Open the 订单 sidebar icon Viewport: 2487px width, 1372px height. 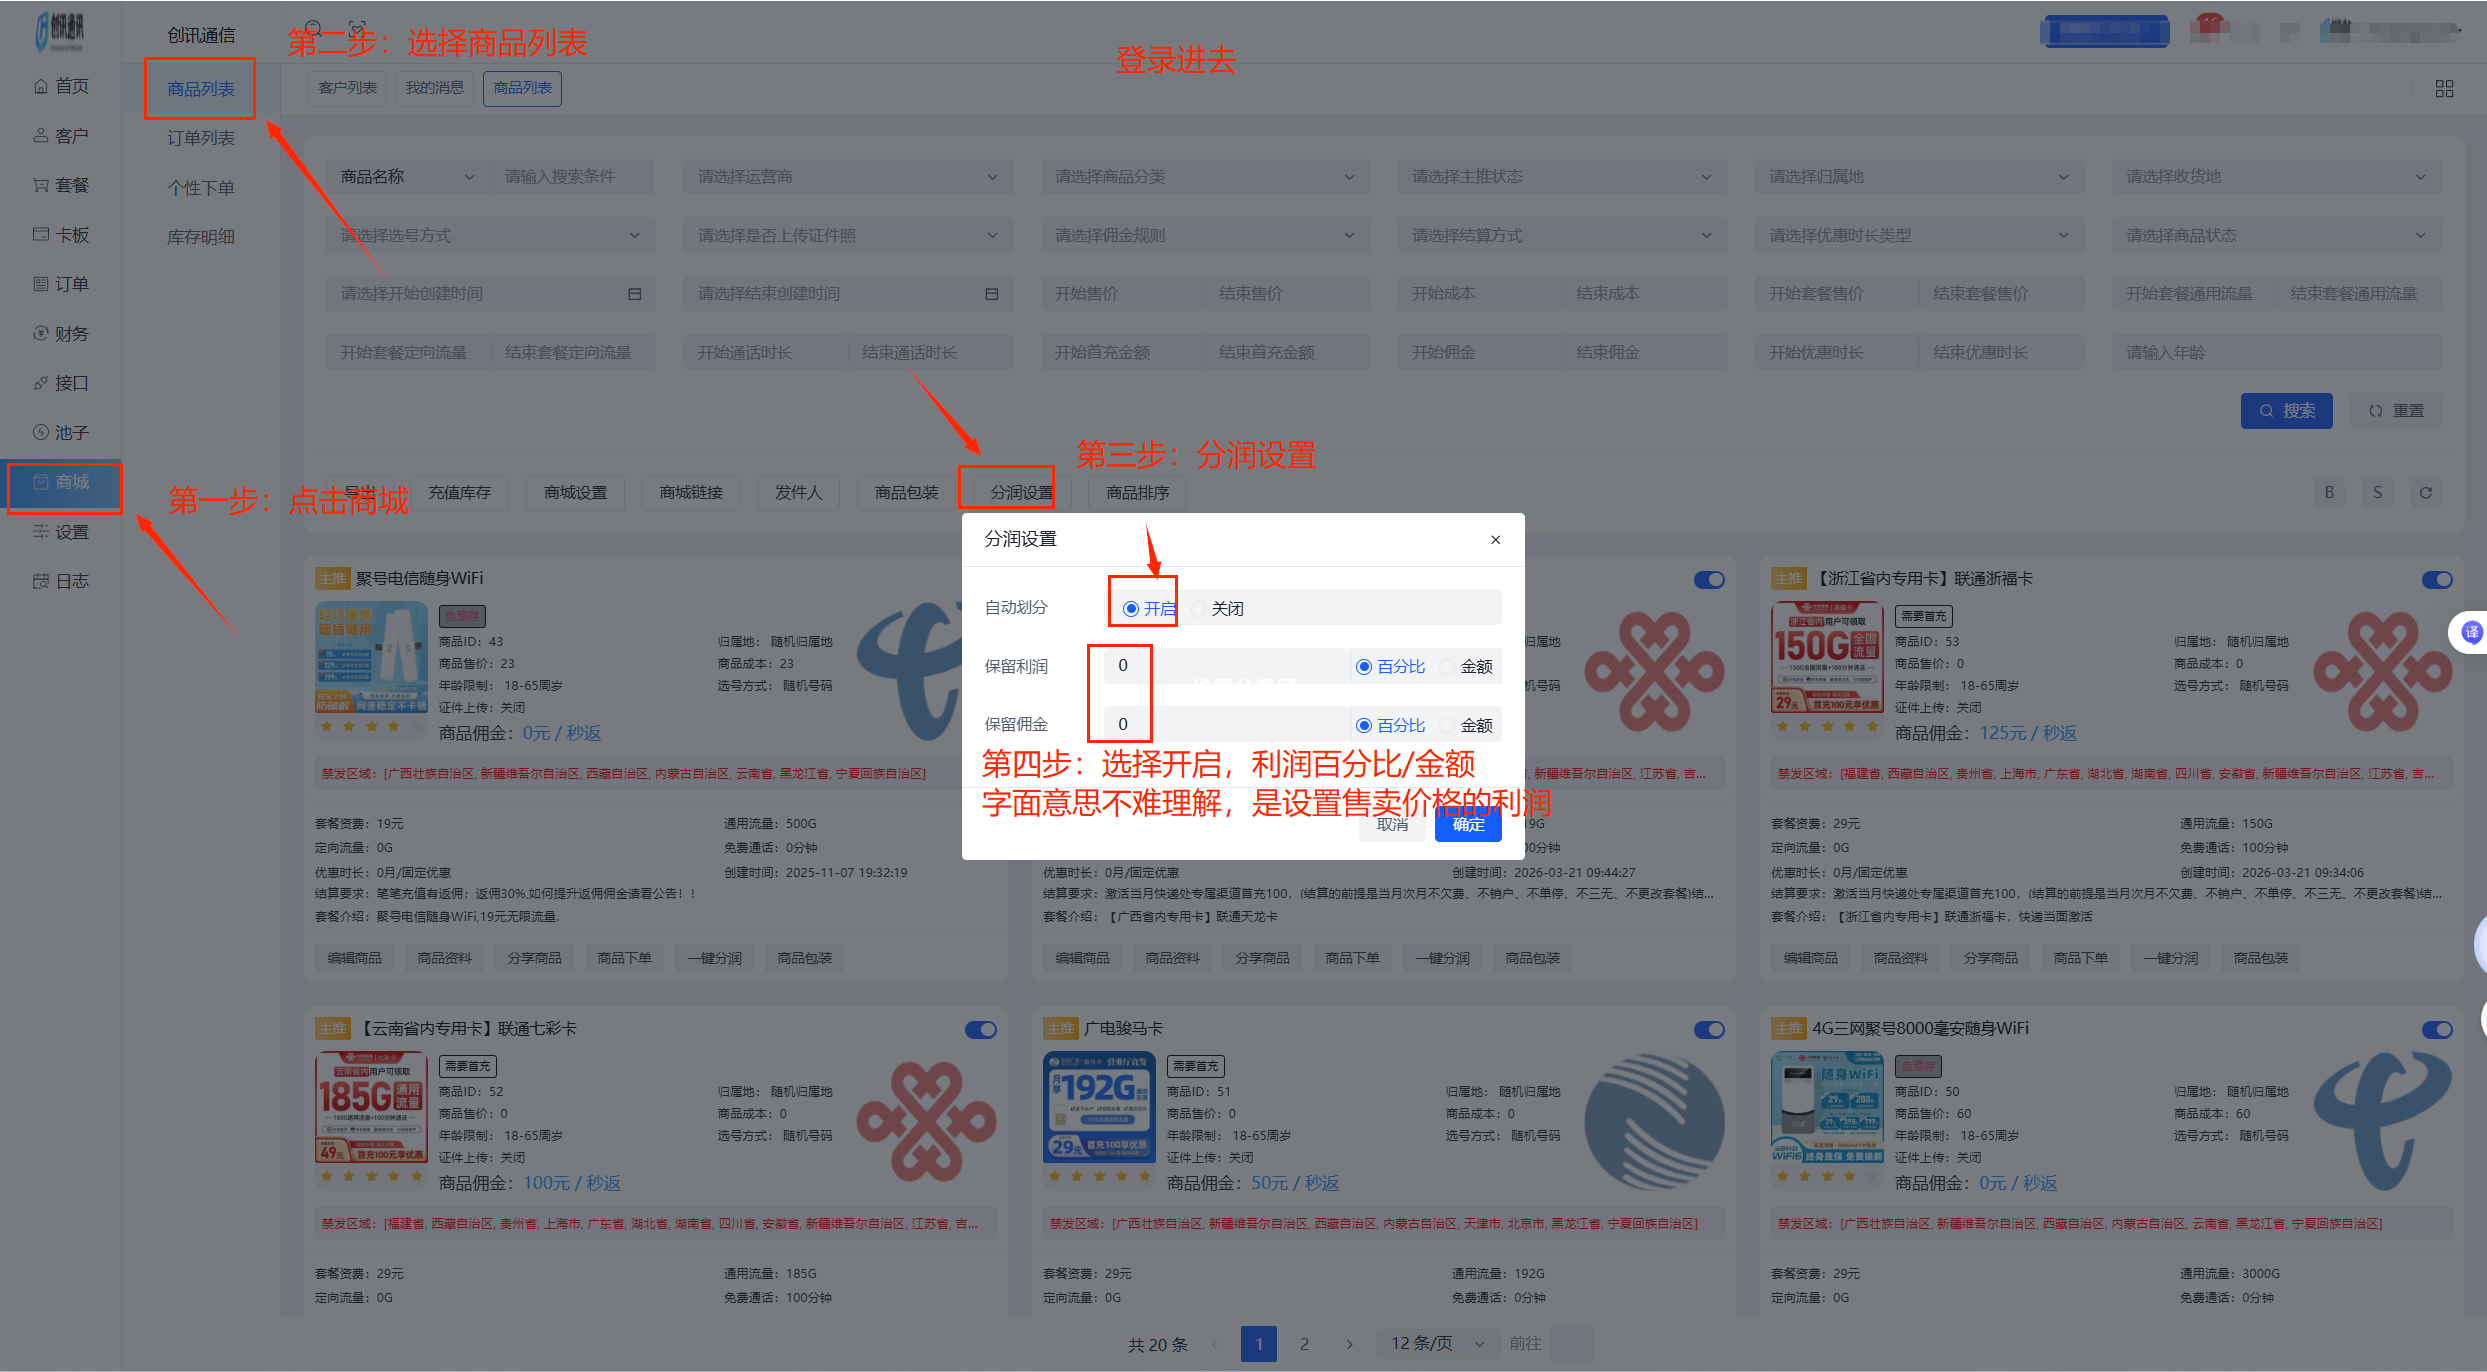click(62, 283)
